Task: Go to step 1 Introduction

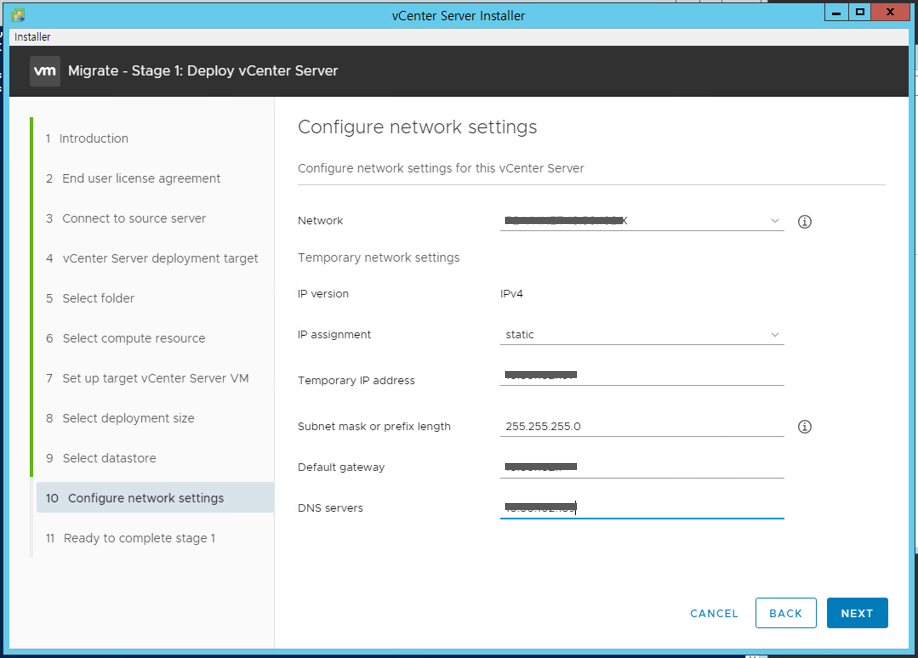Action: [x=87, y=139]
